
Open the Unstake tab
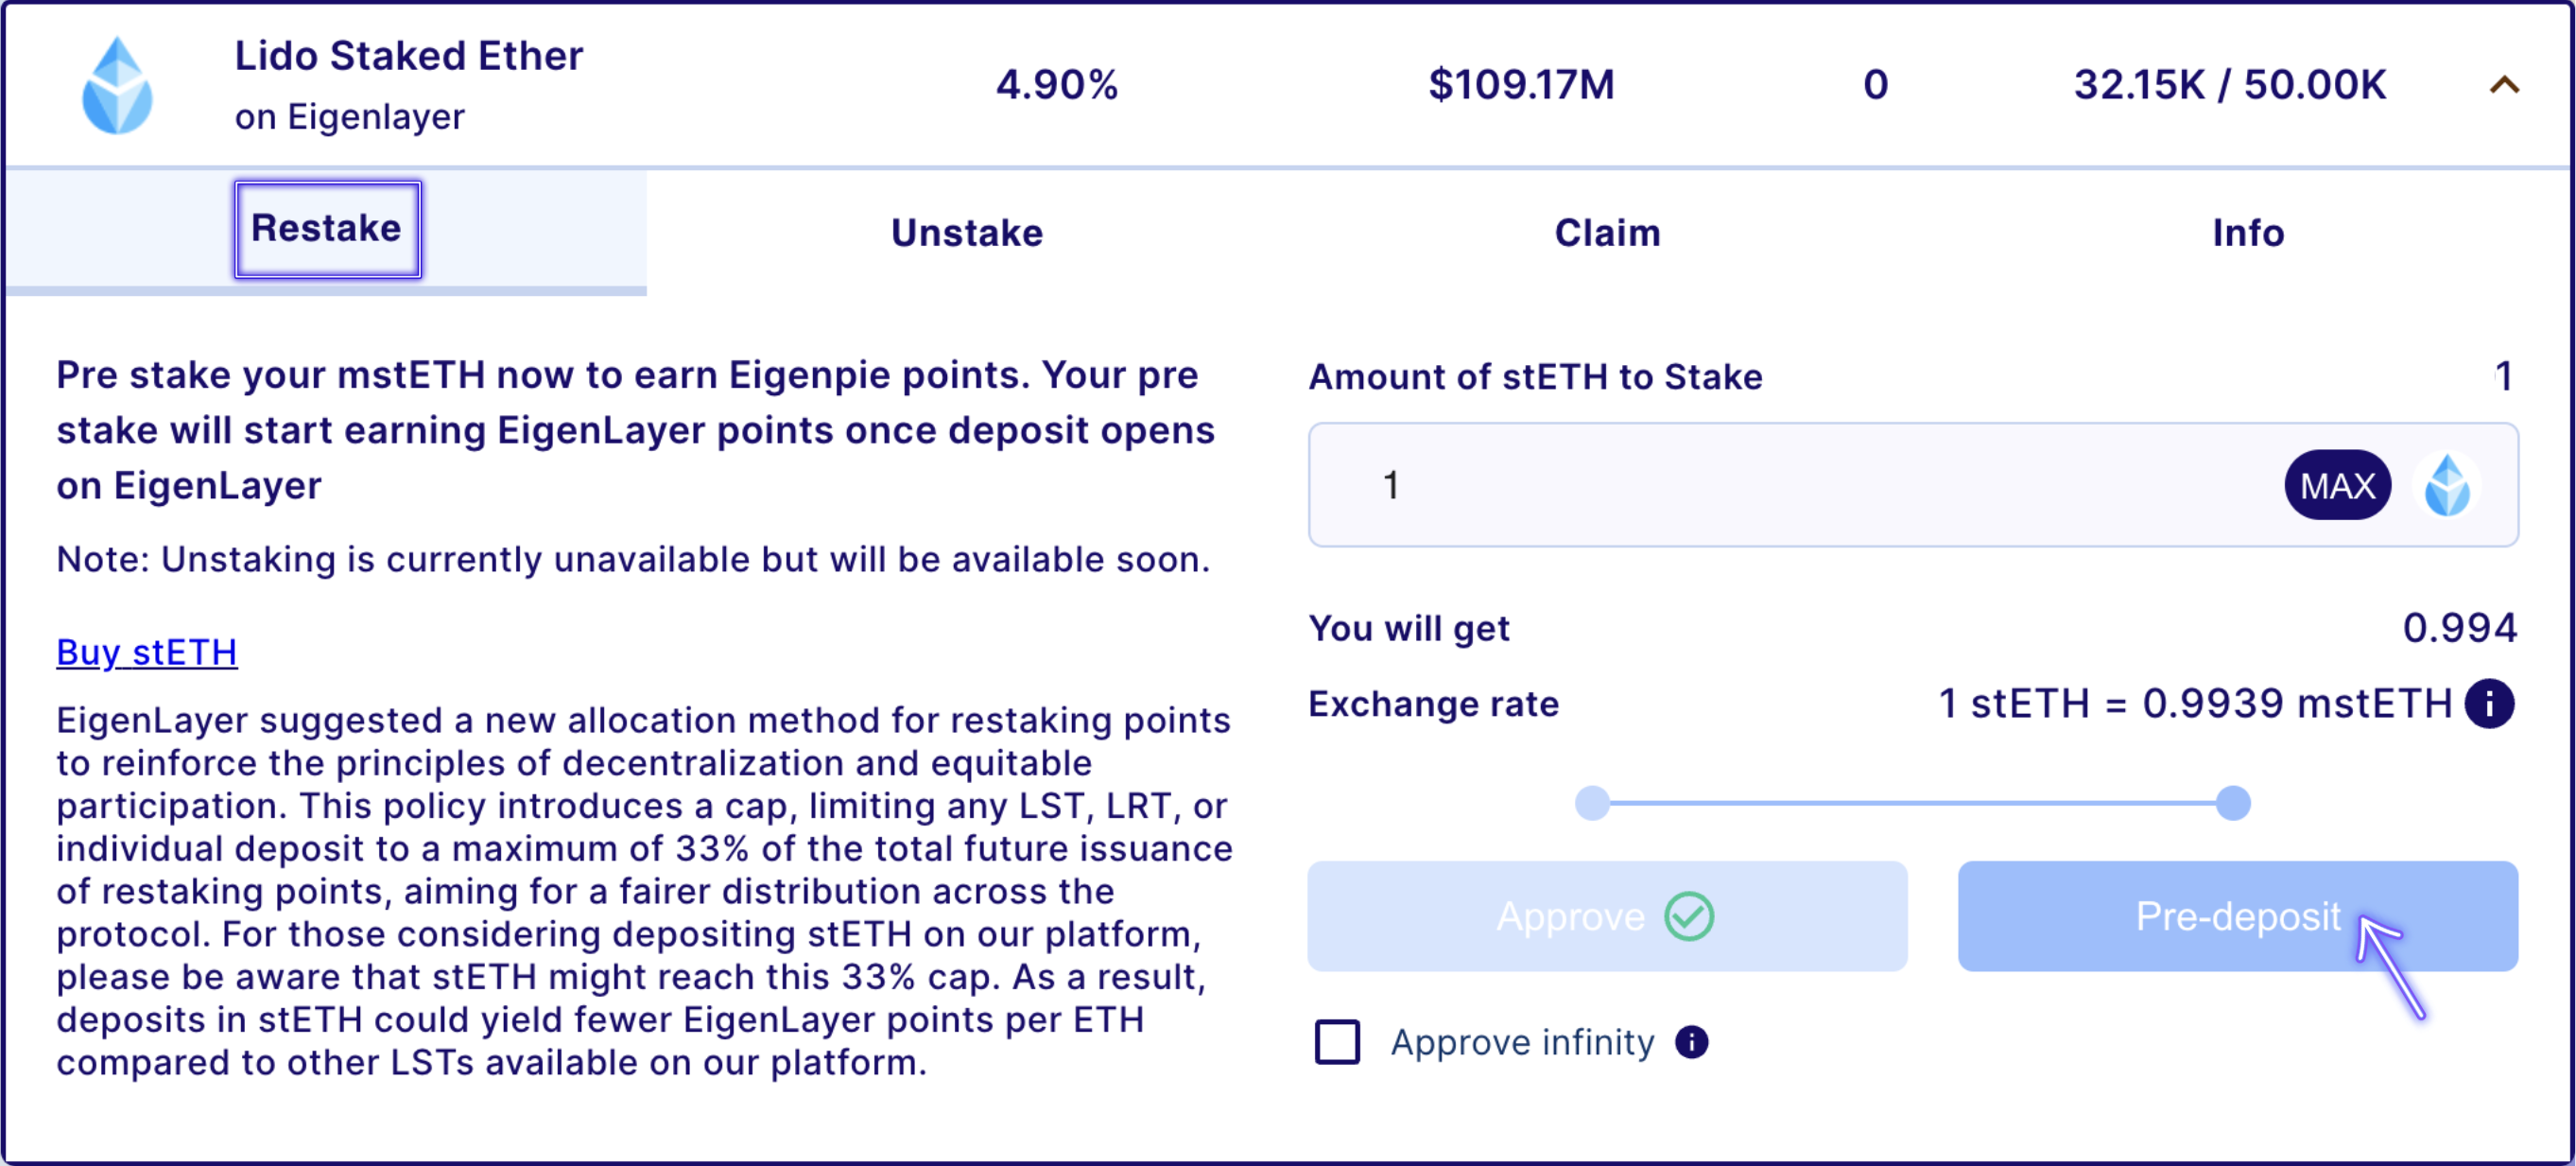pyautogui.click(x=967, y=233)
